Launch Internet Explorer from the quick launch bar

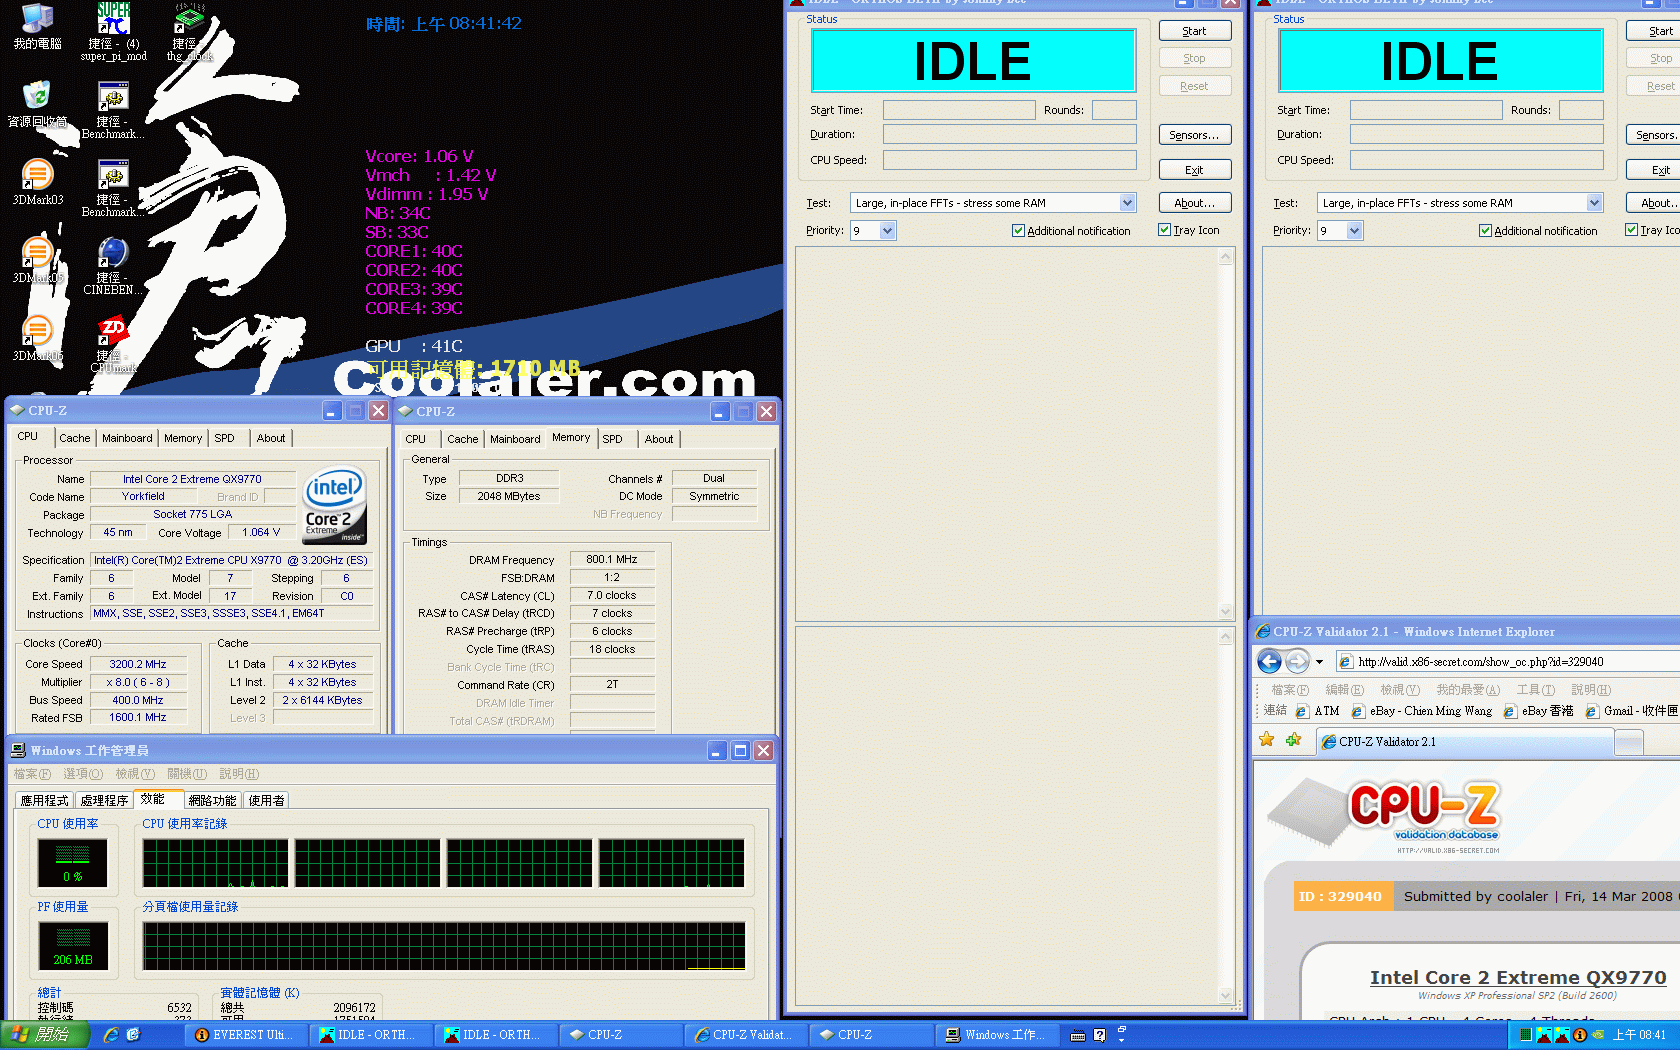point(110,1035)
